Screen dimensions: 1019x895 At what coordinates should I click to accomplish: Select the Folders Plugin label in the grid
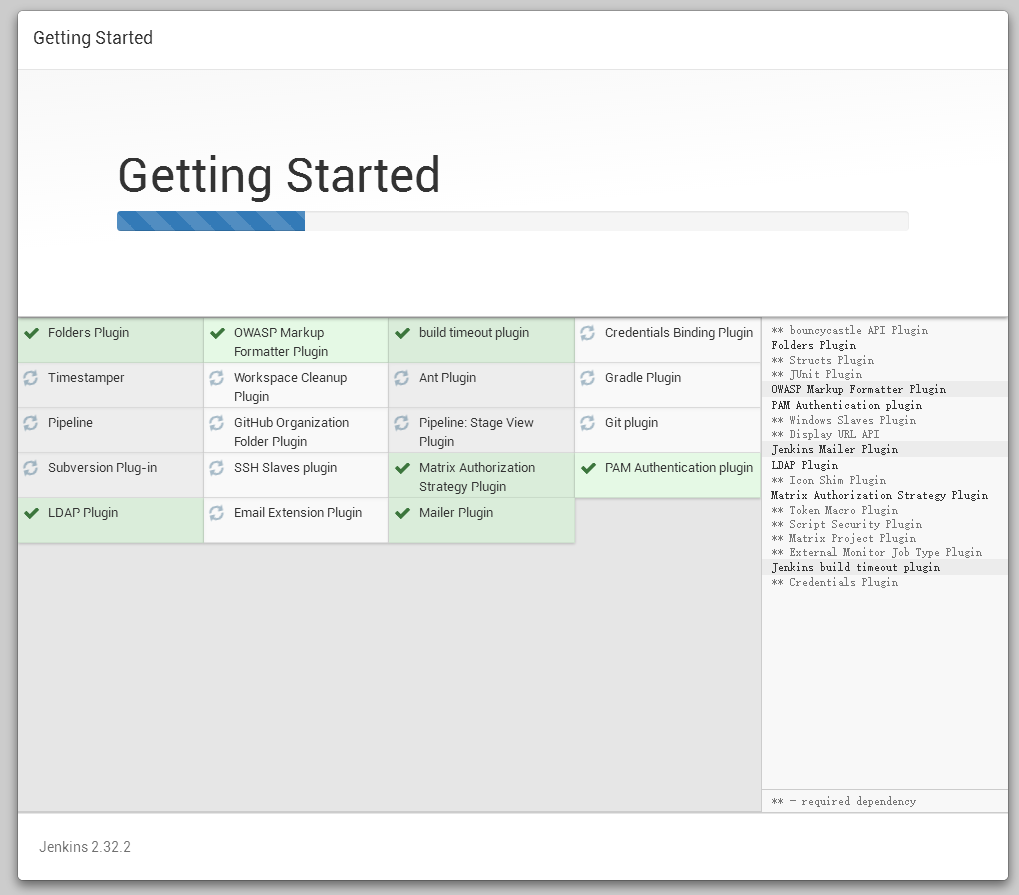(x=88, y=333)
